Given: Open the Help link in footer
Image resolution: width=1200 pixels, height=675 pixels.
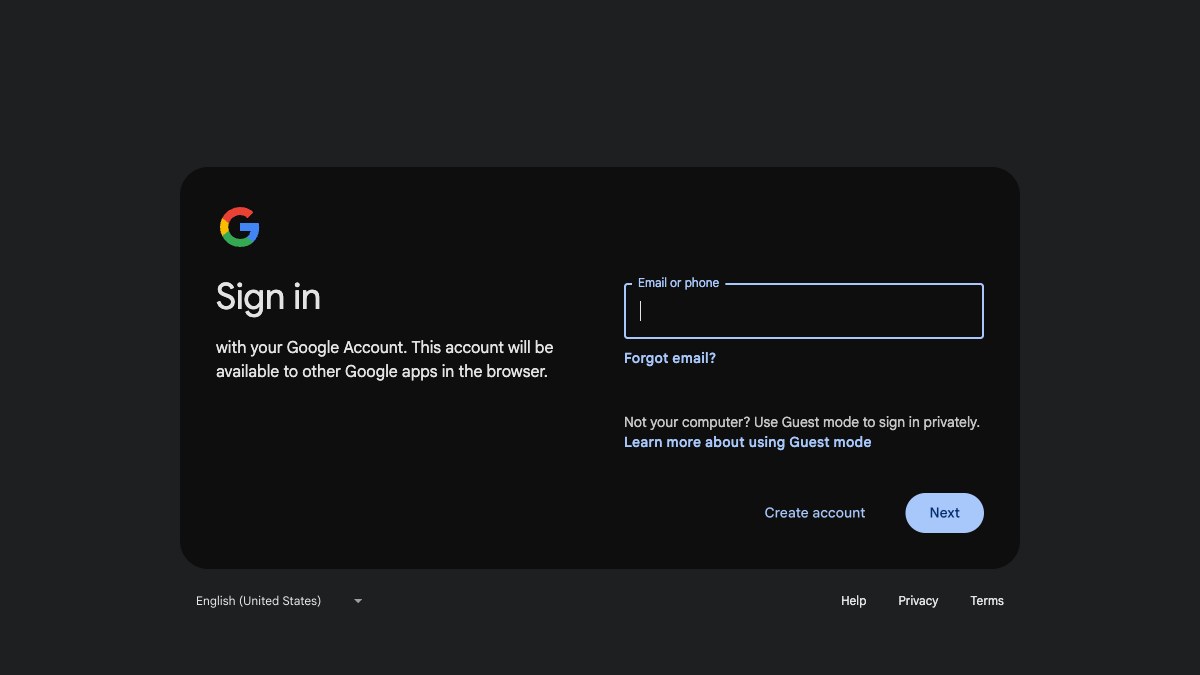Looking at the screenshot, I should [x=853, y=601].
